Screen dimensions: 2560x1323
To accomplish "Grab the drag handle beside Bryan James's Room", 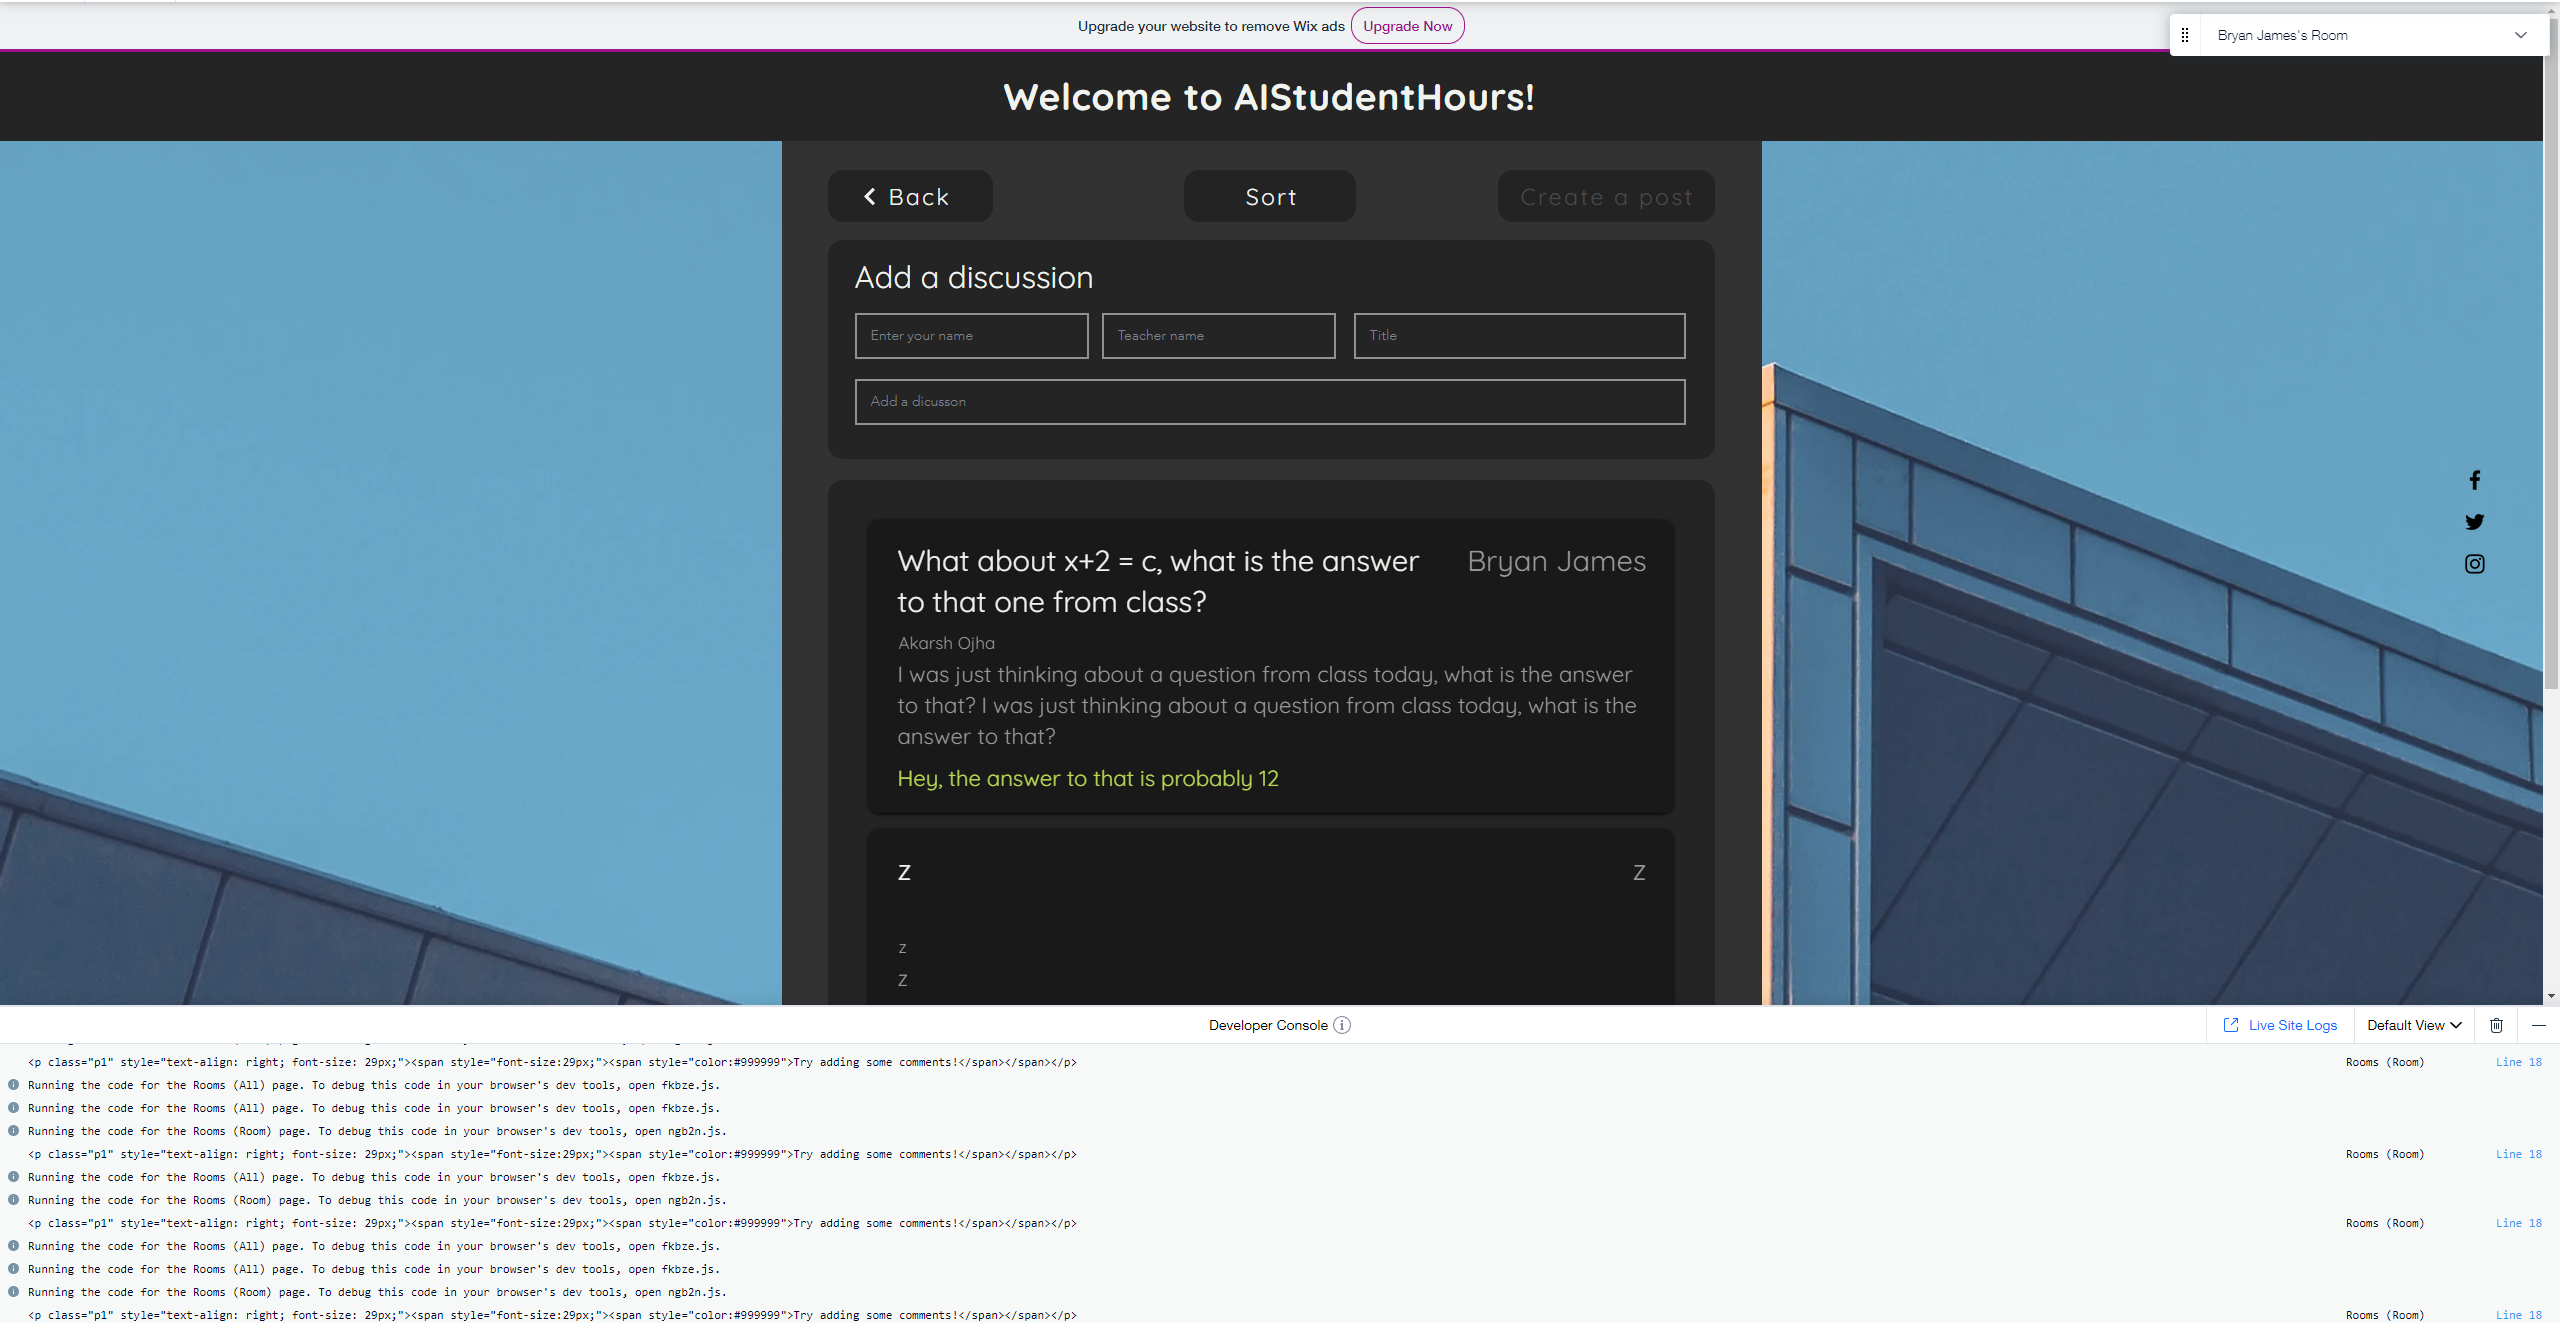I will point(2185,35).
